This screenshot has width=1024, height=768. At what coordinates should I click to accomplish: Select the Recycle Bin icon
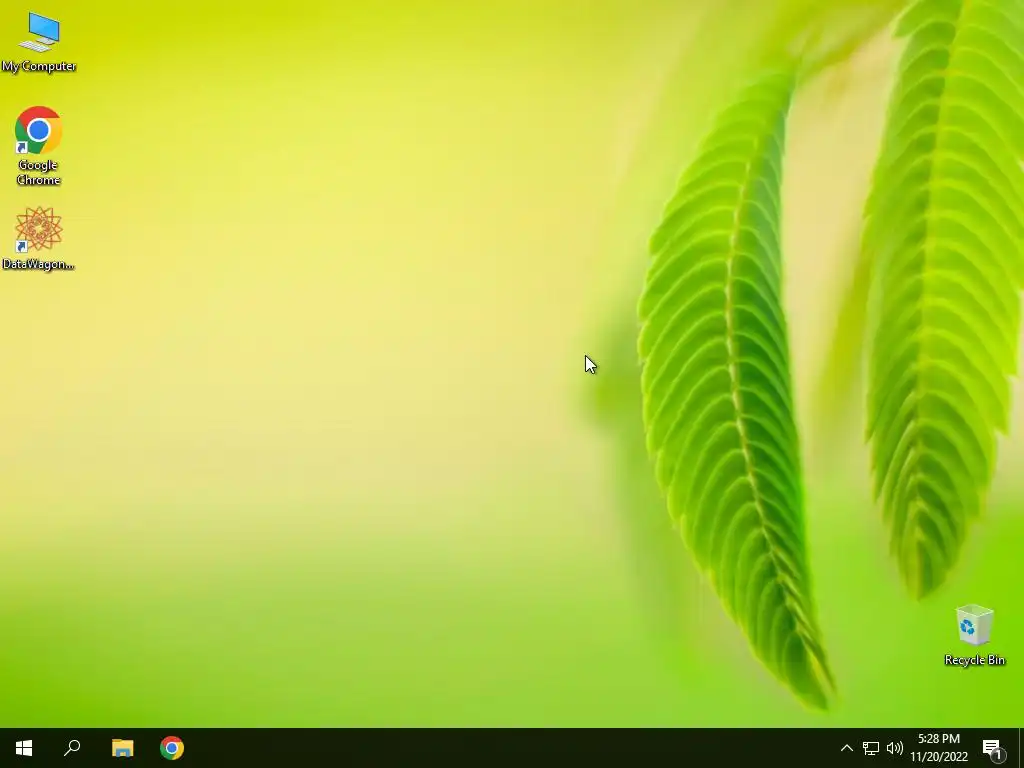click(974, 635)
